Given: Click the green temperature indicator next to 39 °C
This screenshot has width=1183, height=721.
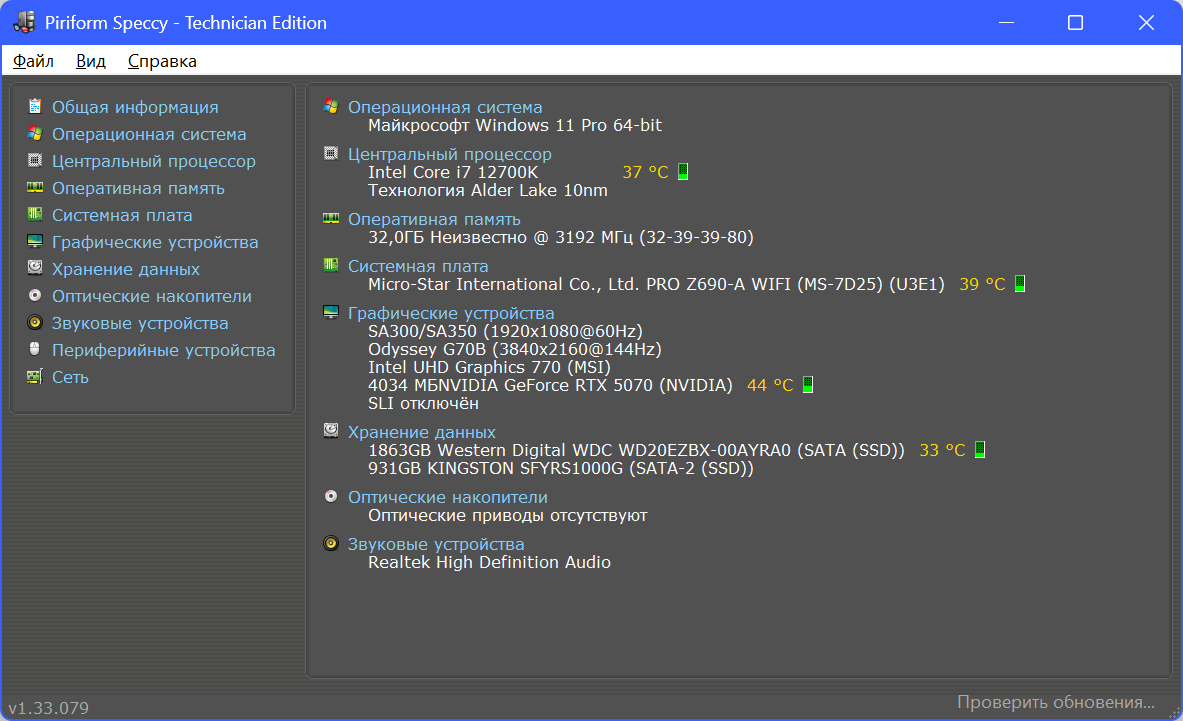Looking at the screenshot, I should pyautogui.click(x=1020, y=284).
